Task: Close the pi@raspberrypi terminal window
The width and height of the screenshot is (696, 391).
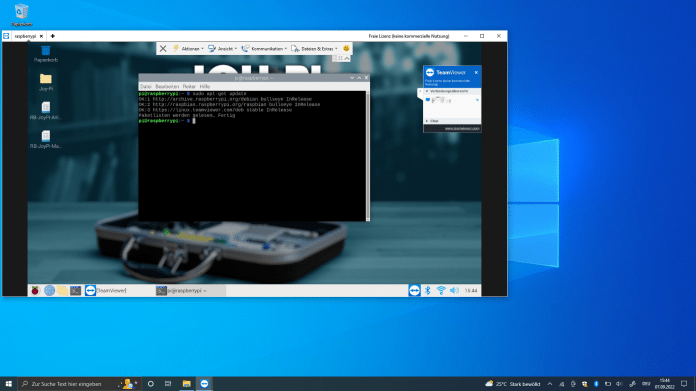Action: [366, 78]
